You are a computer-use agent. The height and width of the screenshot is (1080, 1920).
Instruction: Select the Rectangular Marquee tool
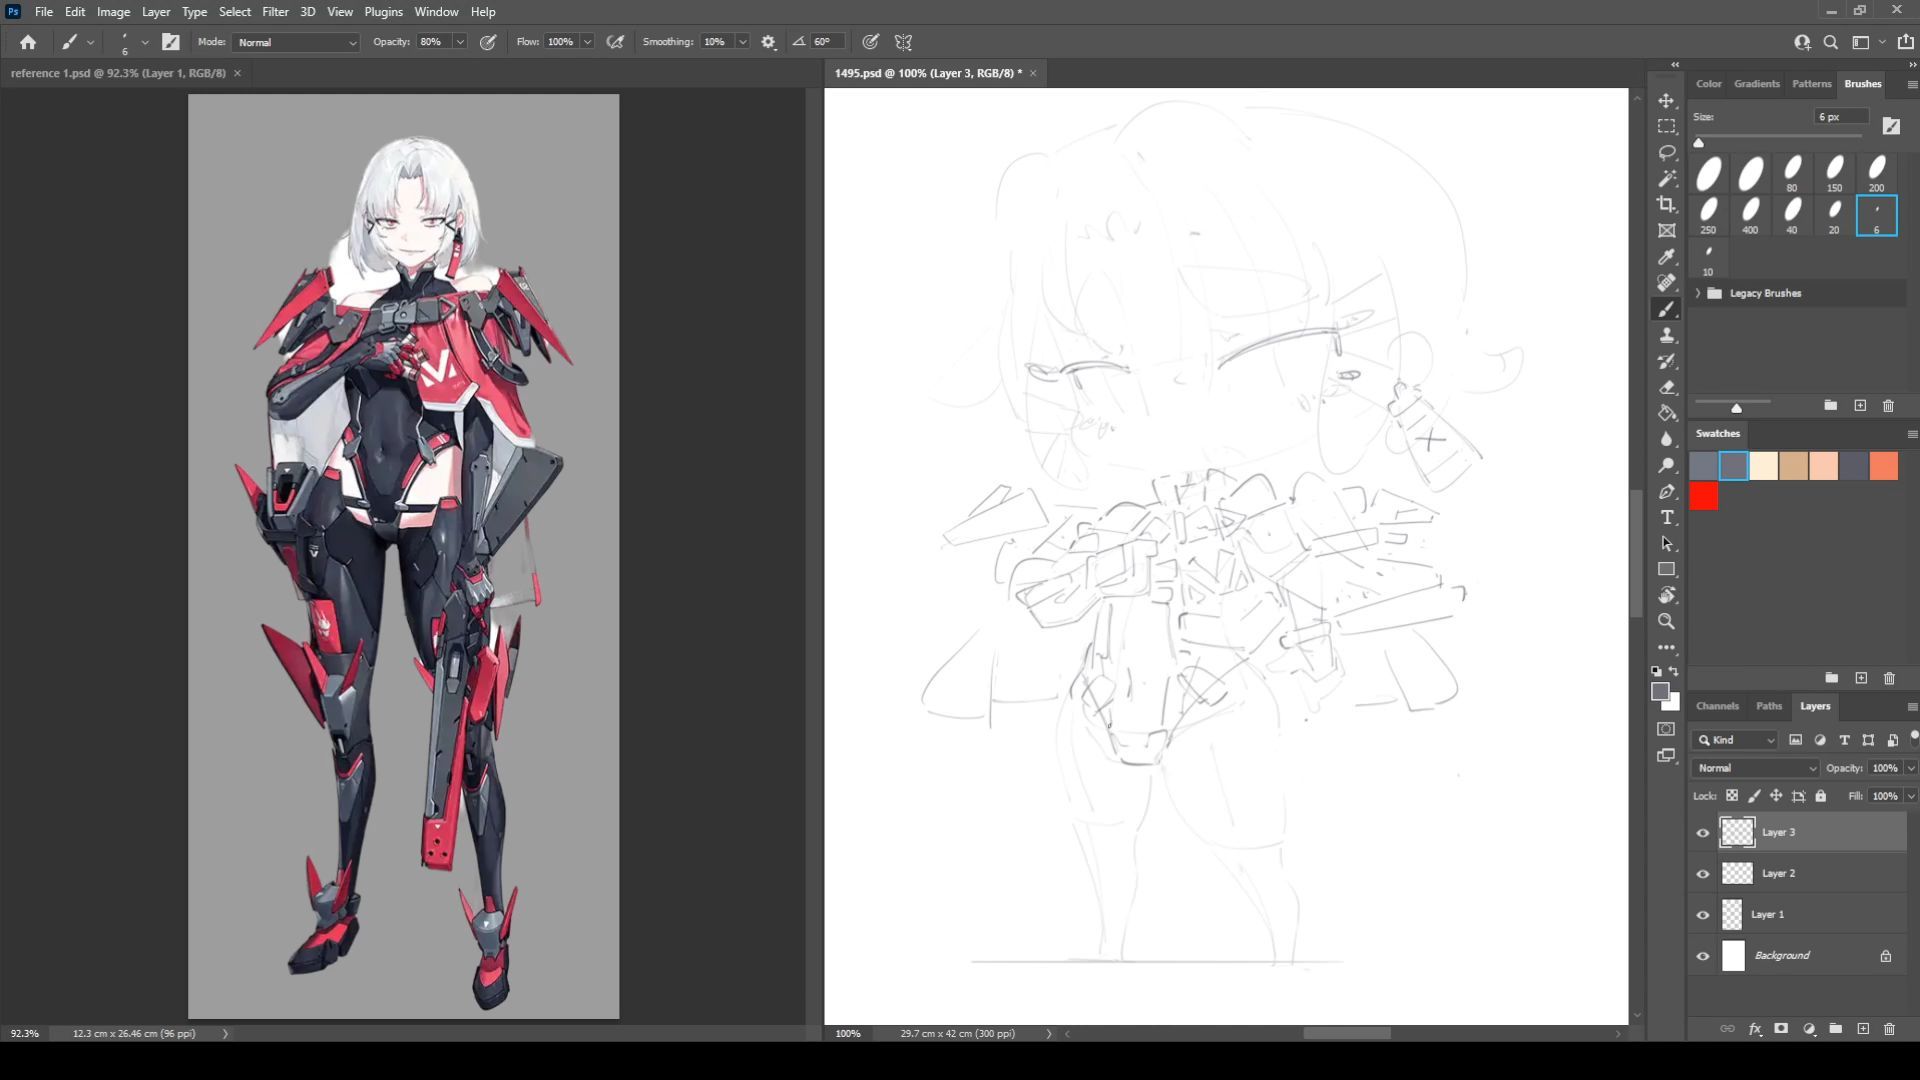point(1666,127)
